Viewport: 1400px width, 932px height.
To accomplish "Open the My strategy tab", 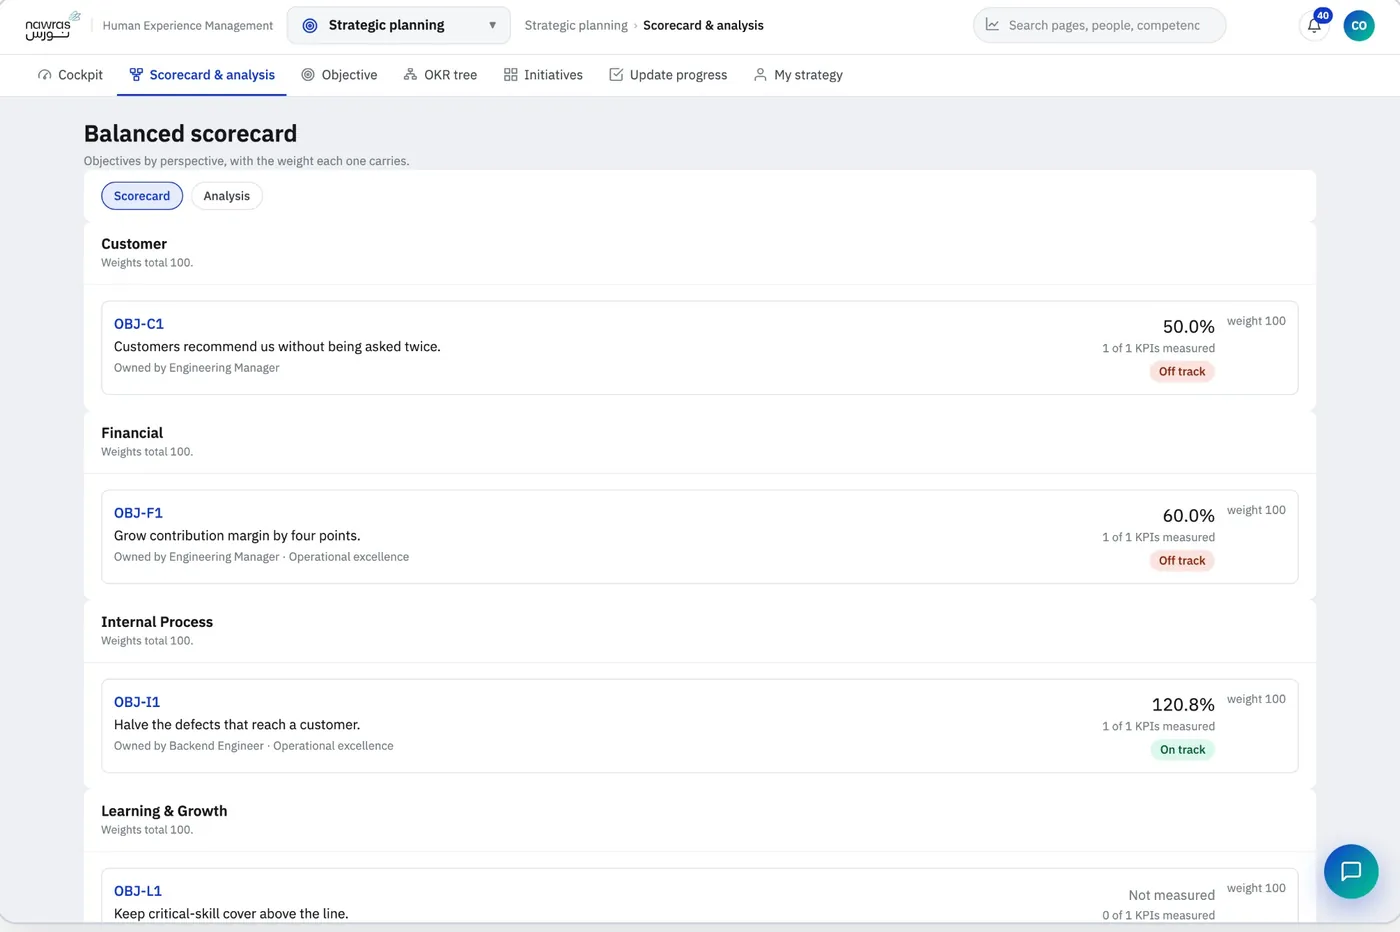I will [x=798, y=75].
